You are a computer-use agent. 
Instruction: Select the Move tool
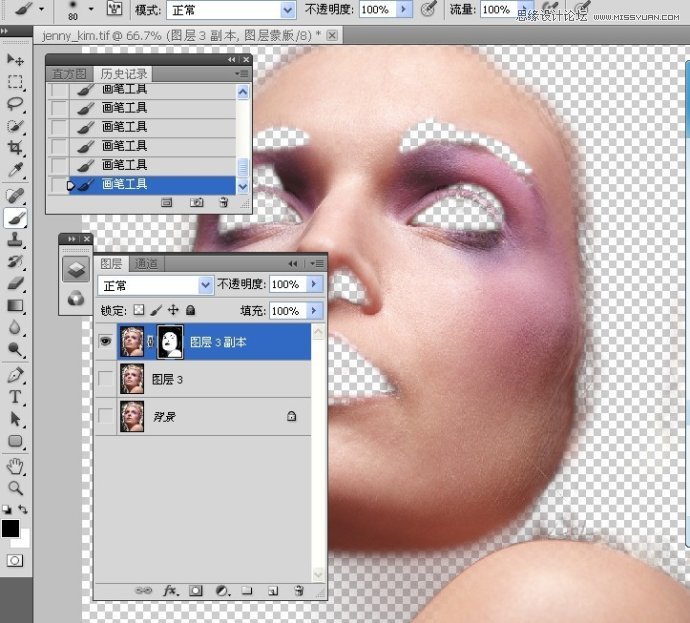click(15, 60)
